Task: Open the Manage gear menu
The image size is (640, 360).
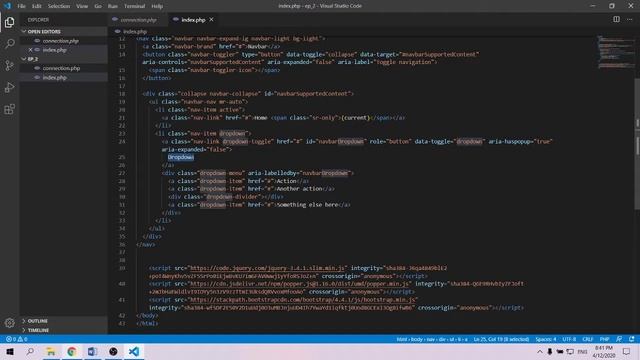Action: [x=9, y=323]
